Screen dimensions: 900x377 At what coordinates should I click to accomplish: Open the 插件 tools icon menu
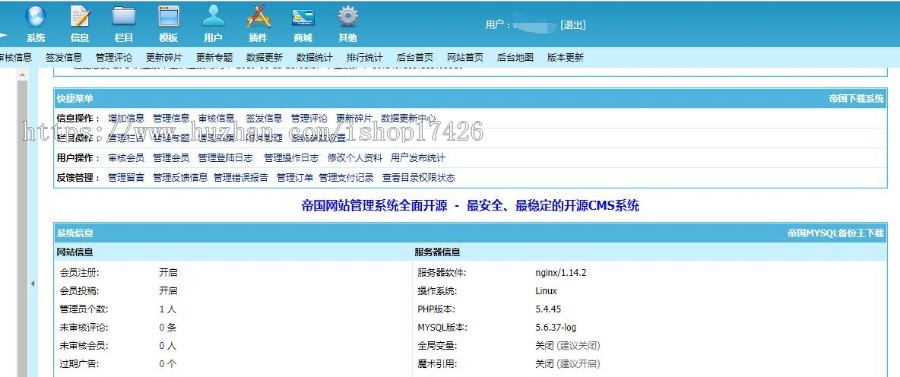pyautogui.click(x=258, y=23)
